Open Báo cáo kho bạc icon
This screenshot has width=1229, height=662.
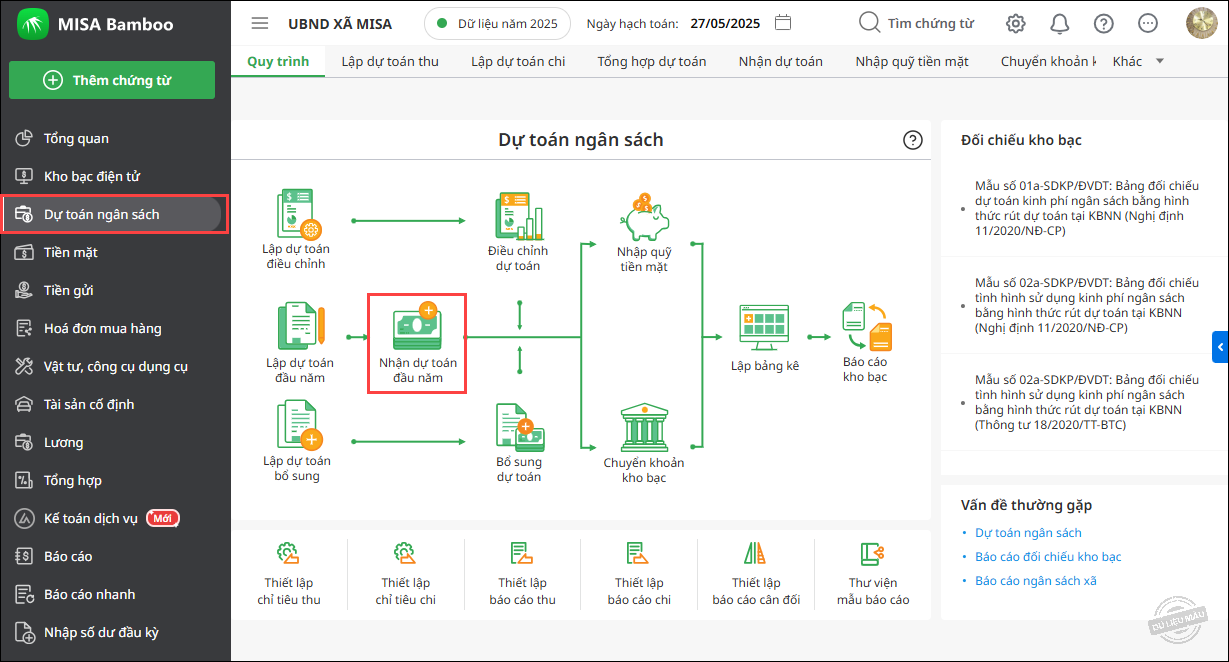pos(865,326)
